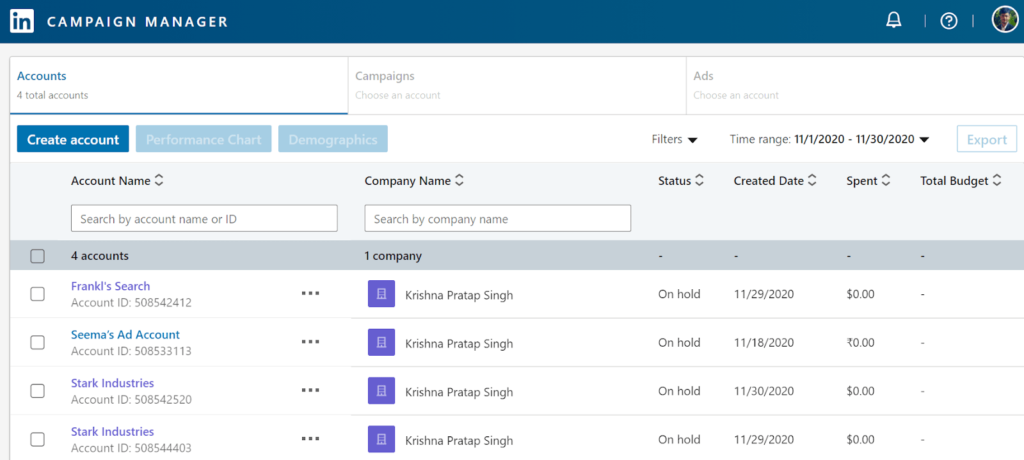
Task: Check the checkbox for account 508542520
Action: 38,391
